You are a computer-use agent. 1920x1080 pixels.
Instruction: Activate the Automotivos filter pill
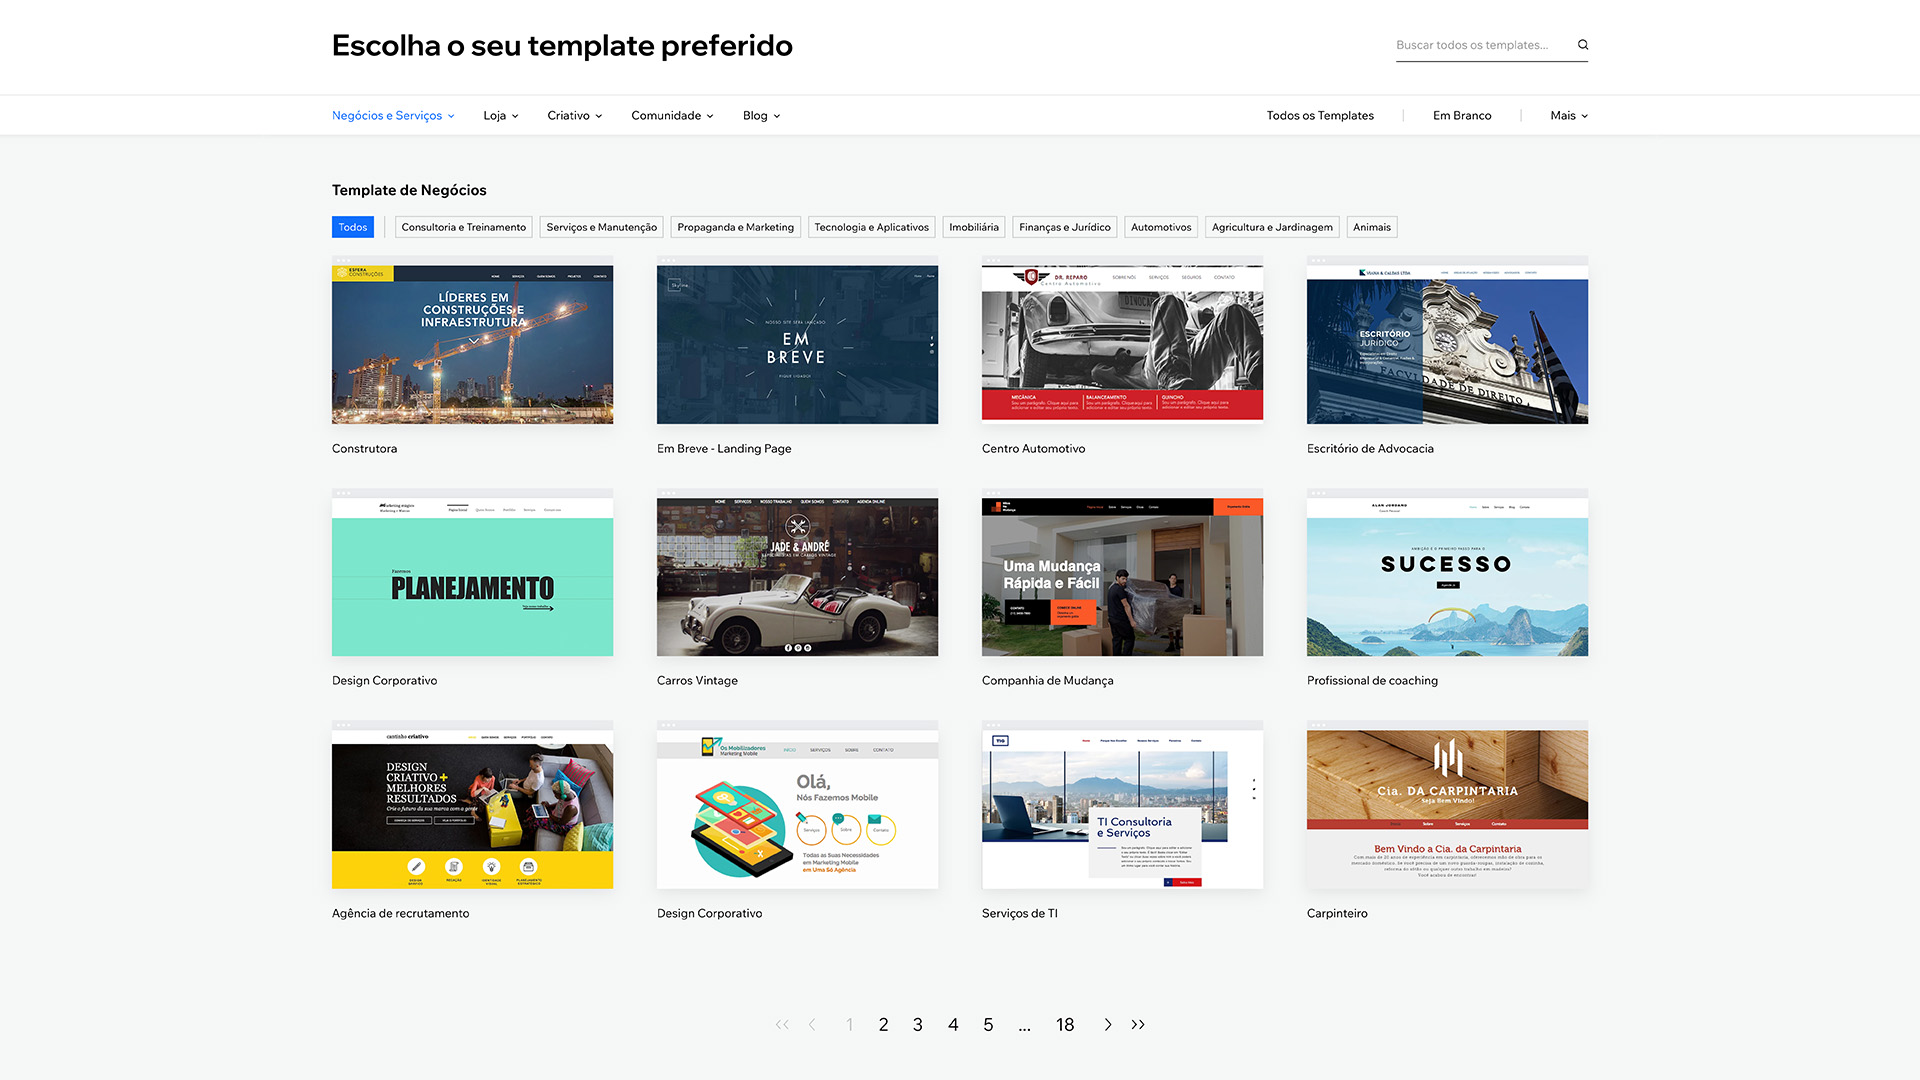point(1160,227)
